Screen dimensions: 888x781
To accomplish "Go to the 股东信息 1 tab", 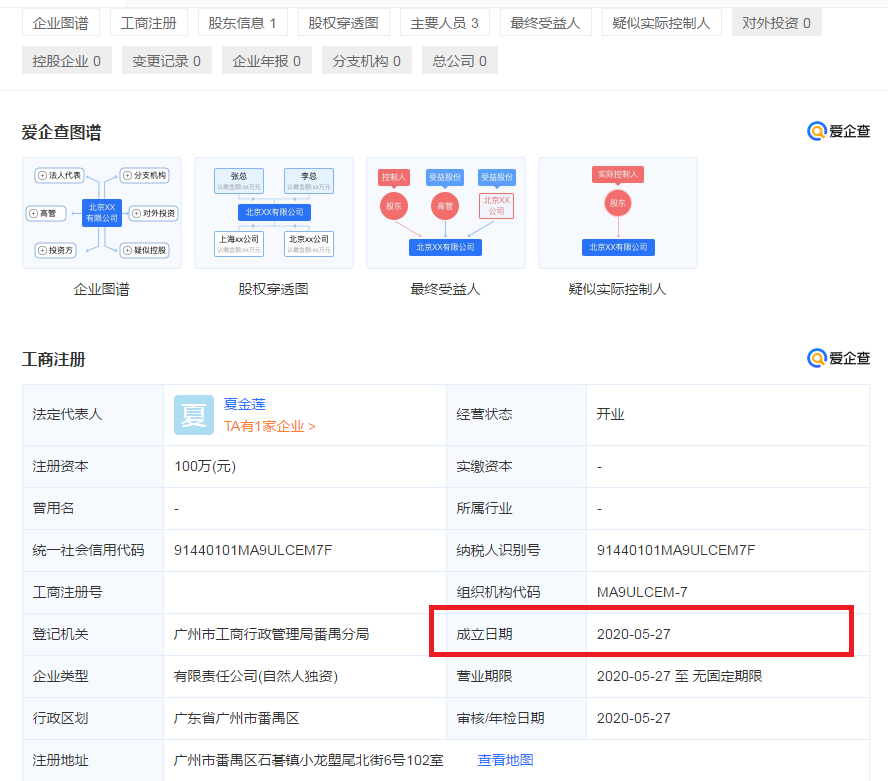I will point(243,22).
